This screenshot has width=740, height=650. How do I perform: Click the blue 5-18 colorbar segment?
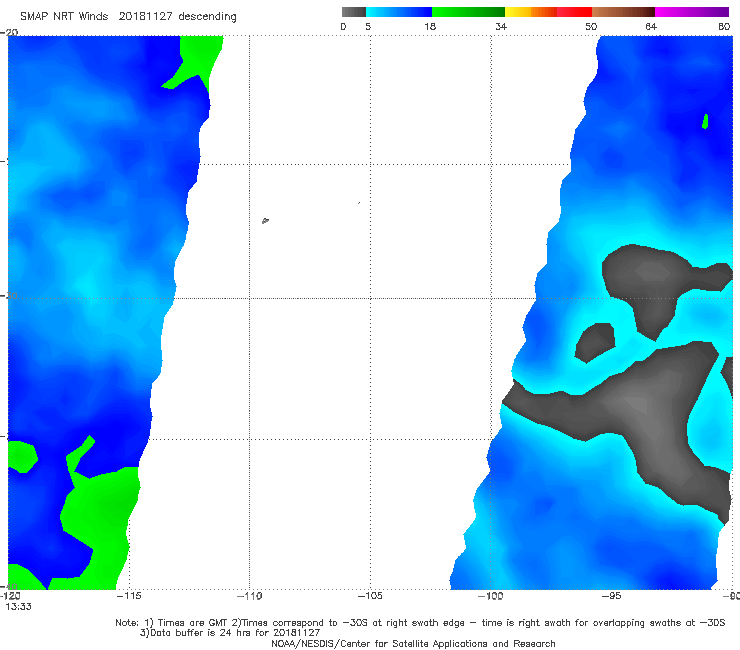pyautogui.click(x=399, y=12)
